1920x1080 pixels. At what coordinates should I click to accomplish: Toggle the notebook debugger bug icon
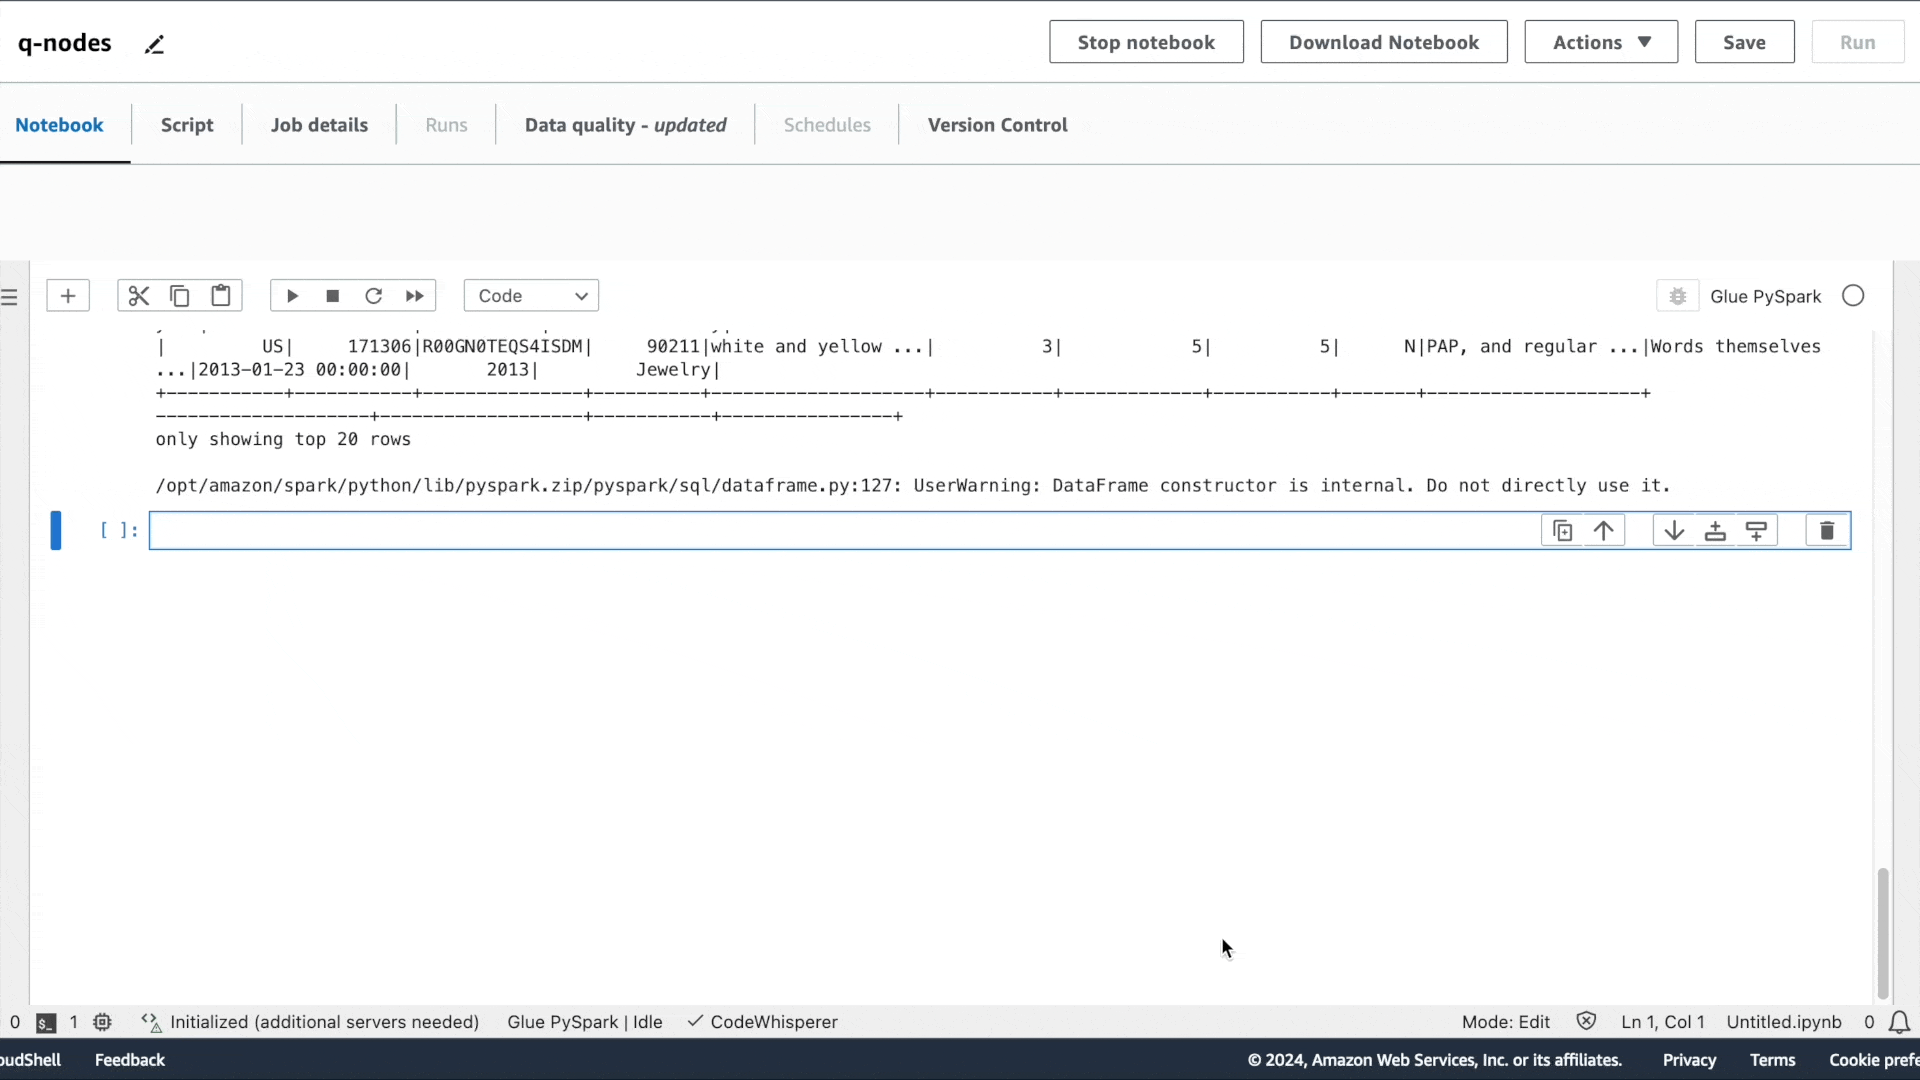[x=1678, y=297]
